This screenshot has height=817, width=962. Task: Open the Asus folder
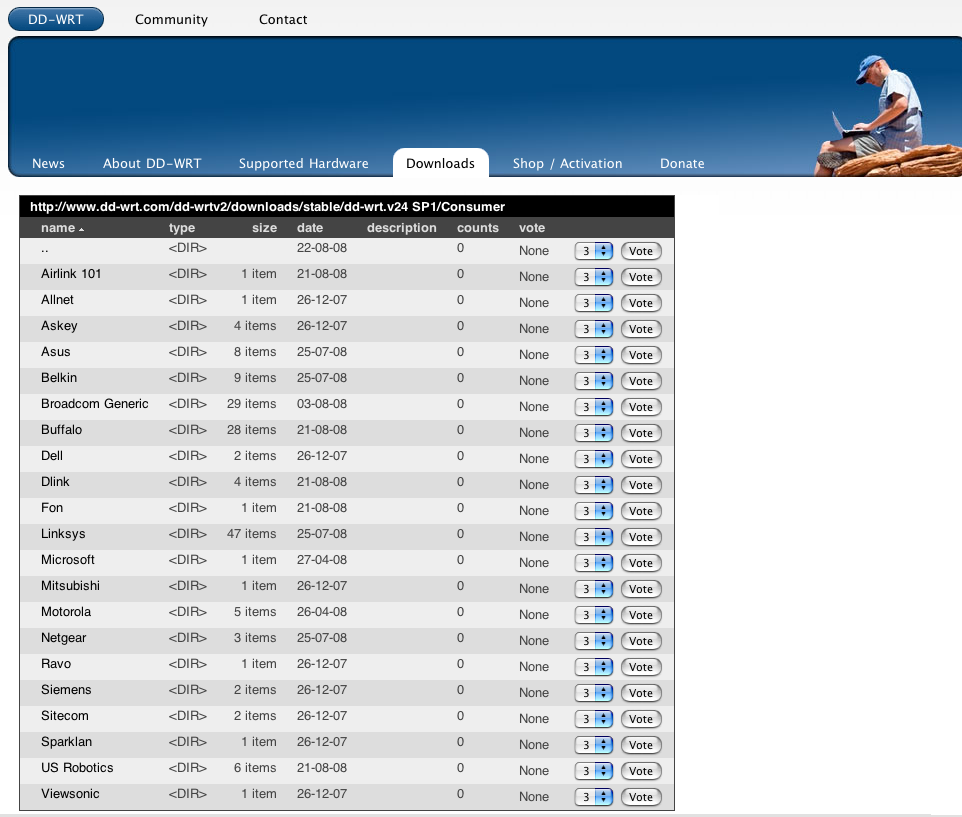point(56,352)
